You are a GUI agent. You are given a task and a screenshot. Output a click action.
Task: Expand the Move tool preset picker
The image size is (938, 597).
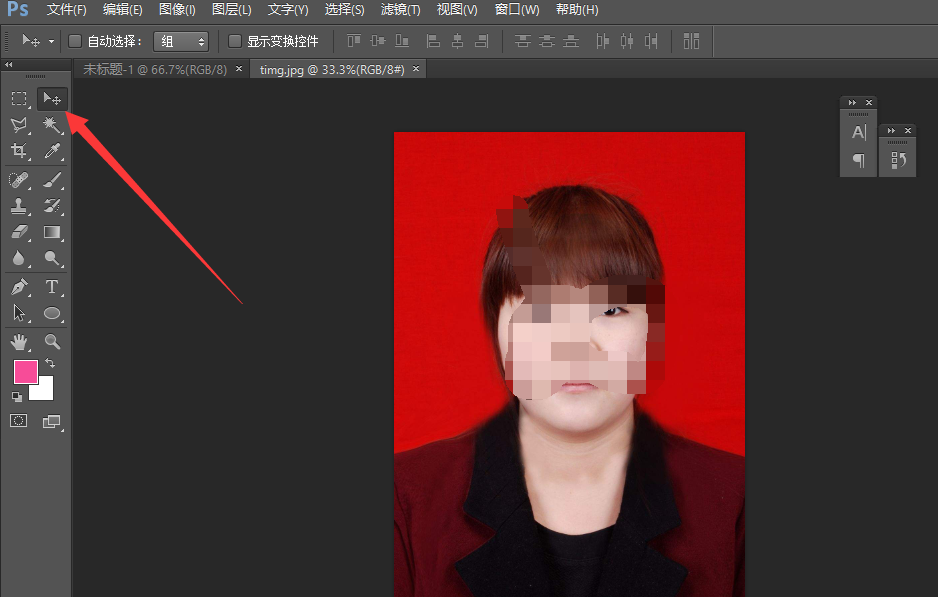click(31, 41)
